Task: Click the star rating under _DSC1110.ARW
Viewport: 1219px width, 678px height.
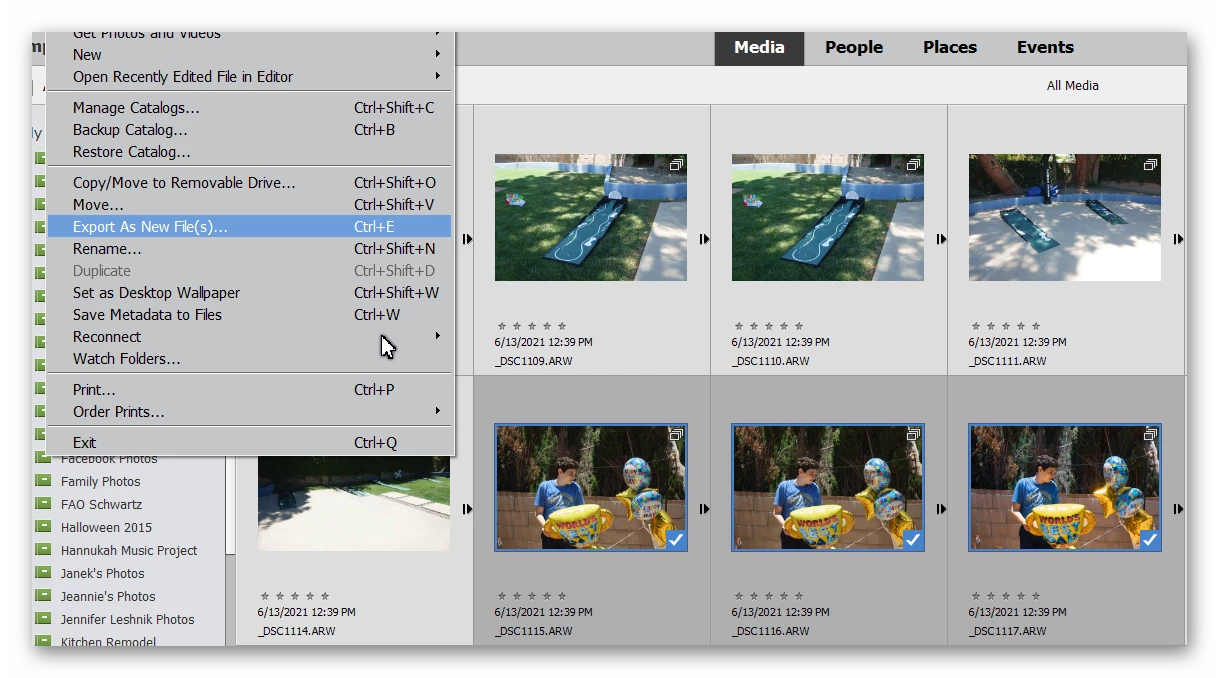Action: pos(769,326)
